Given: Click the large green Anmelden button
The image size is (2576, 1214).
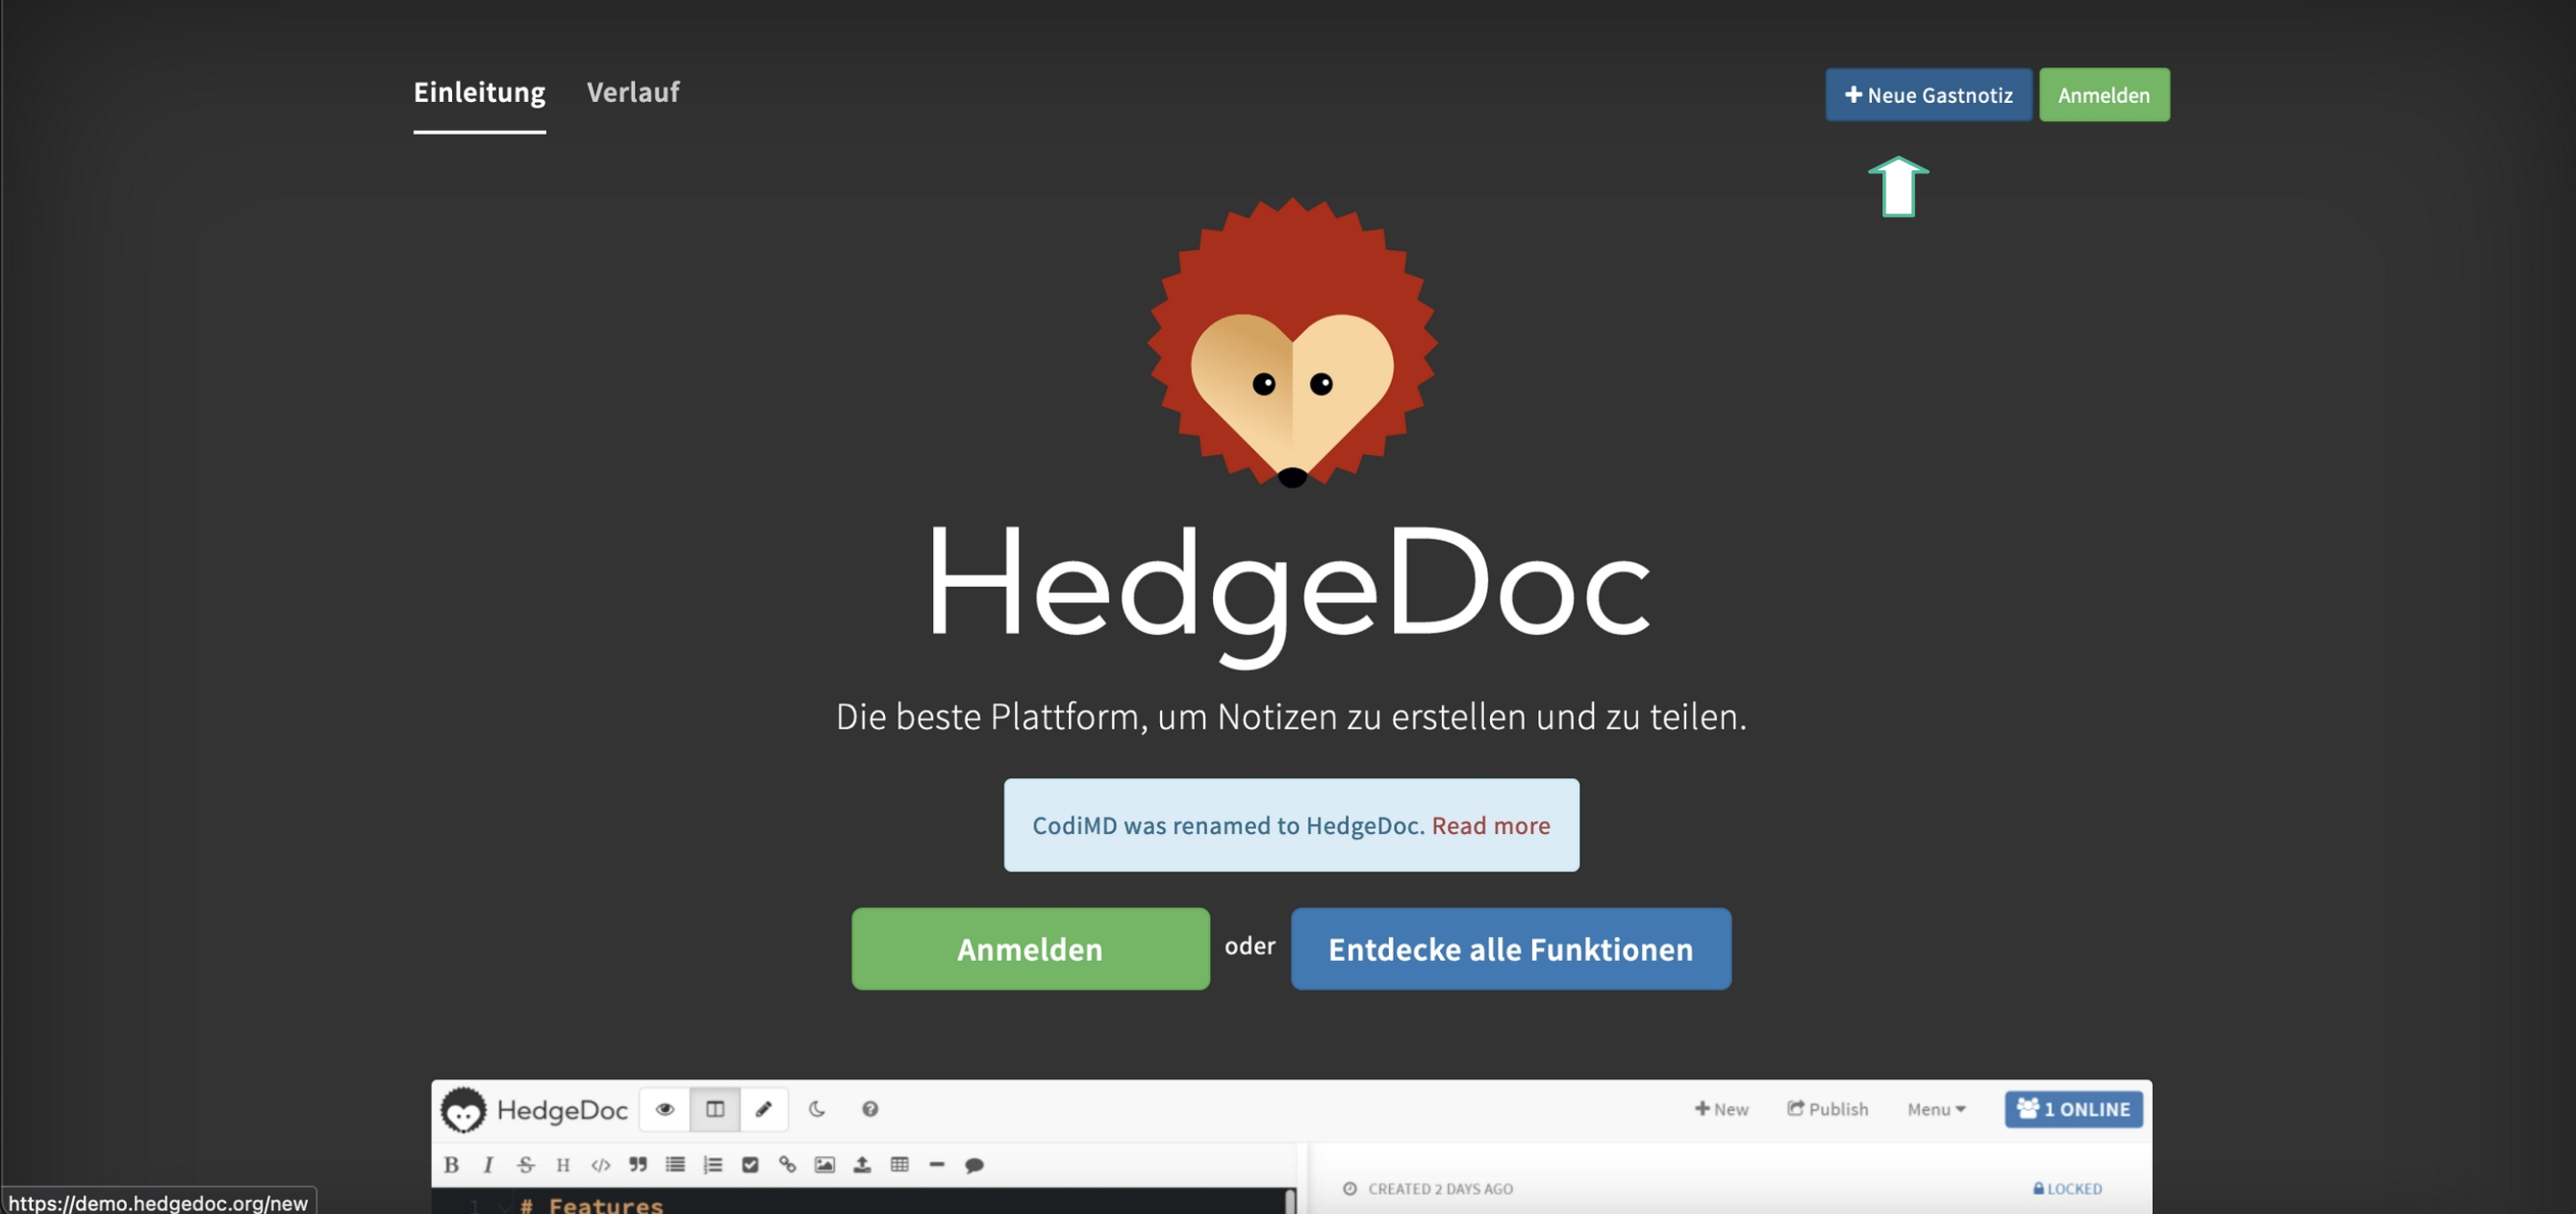Looking at the screenshot, I should click(1030, 949).
